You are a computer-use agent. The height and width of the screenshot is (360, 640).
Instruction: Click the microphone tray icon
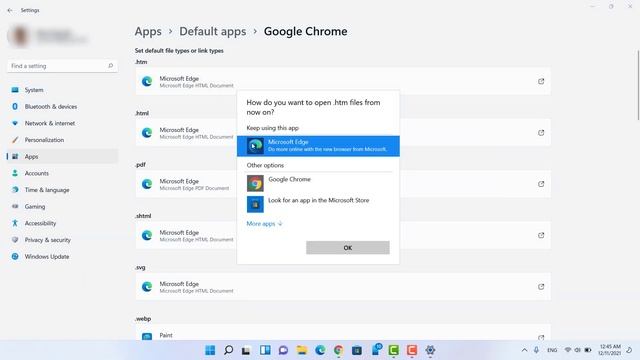pos(536,350)
